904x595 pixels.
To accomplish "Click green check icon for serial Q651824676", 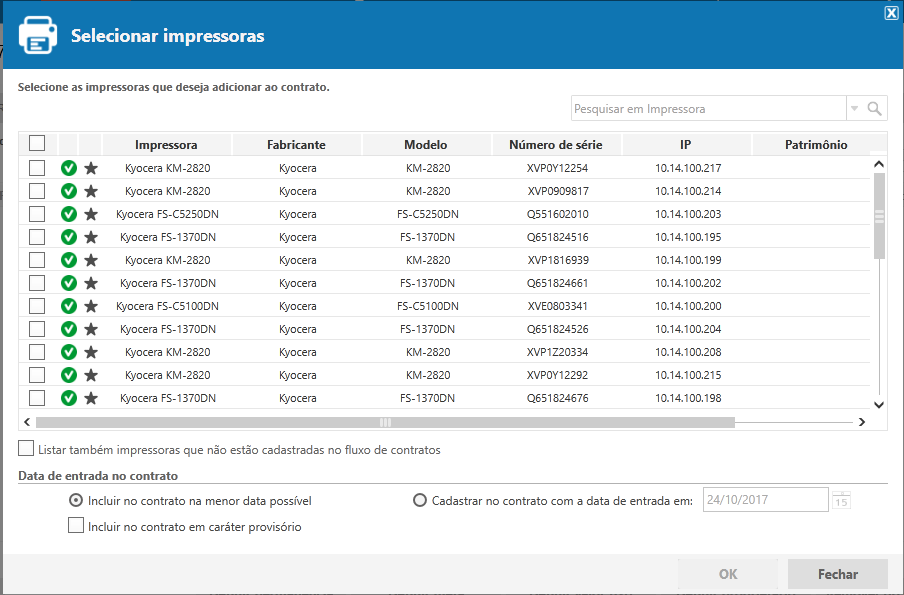I will point(69,398).
